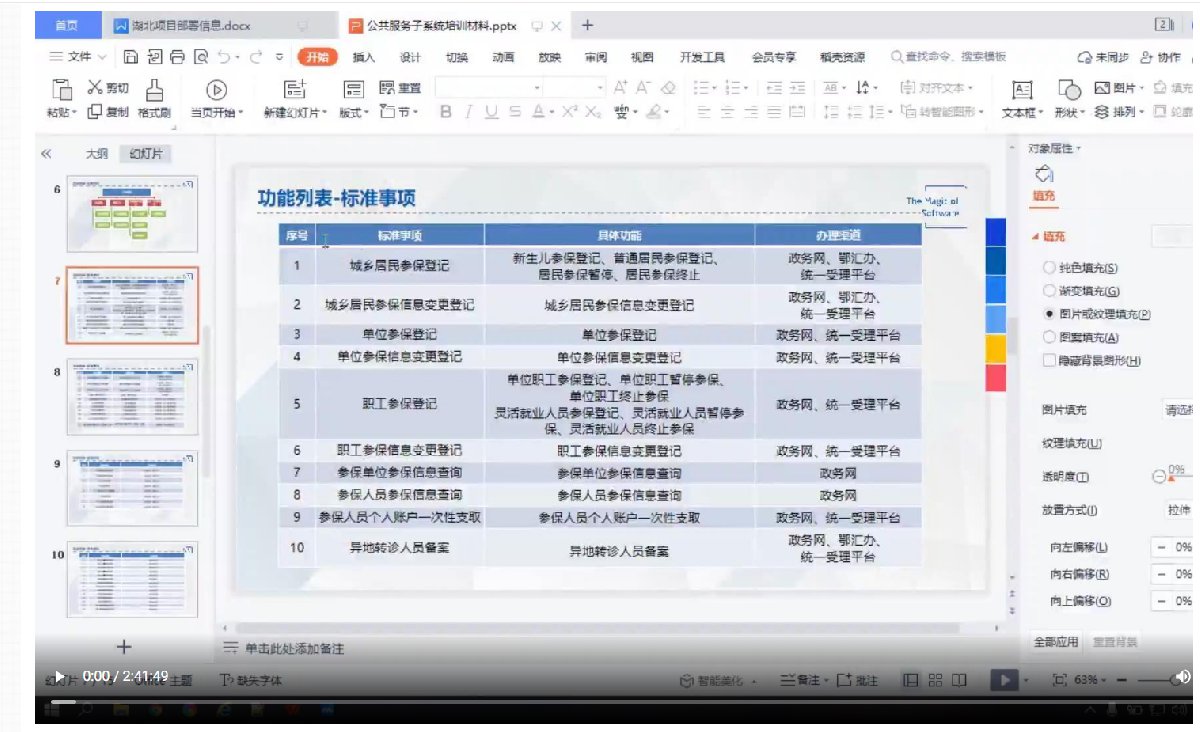Open the New Slide (新建幻灯片) dropdown

pyautogui.click(x=297, y=113)
